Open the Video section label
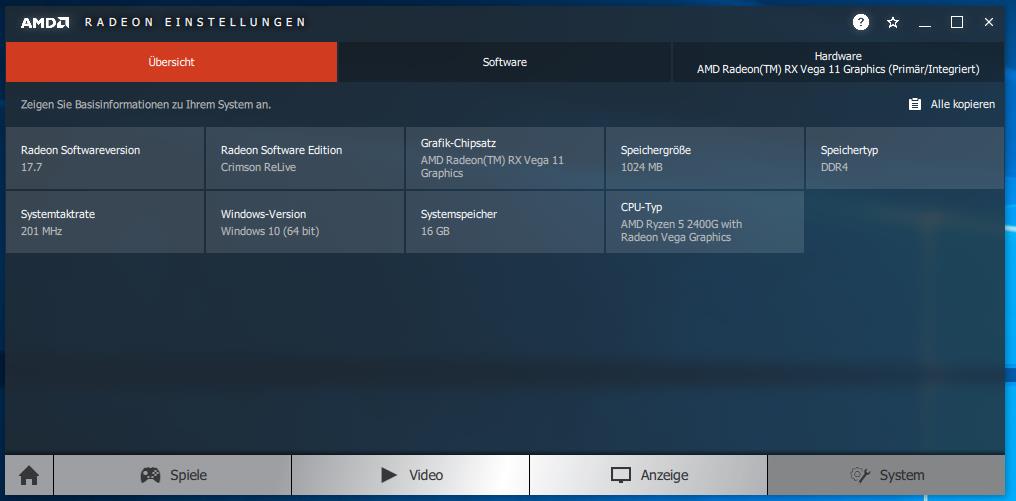The image size is (1016, 501). (426, 475)
